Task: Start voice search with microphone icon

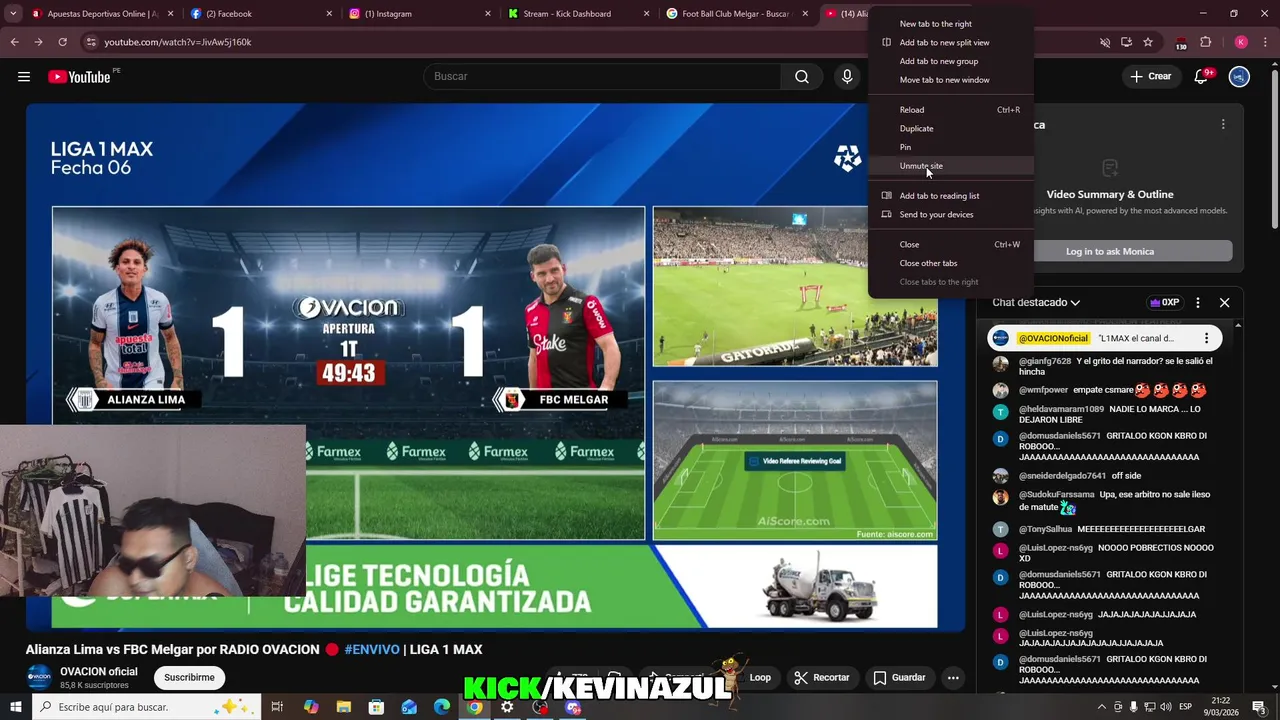Action: tap(847, 77)
